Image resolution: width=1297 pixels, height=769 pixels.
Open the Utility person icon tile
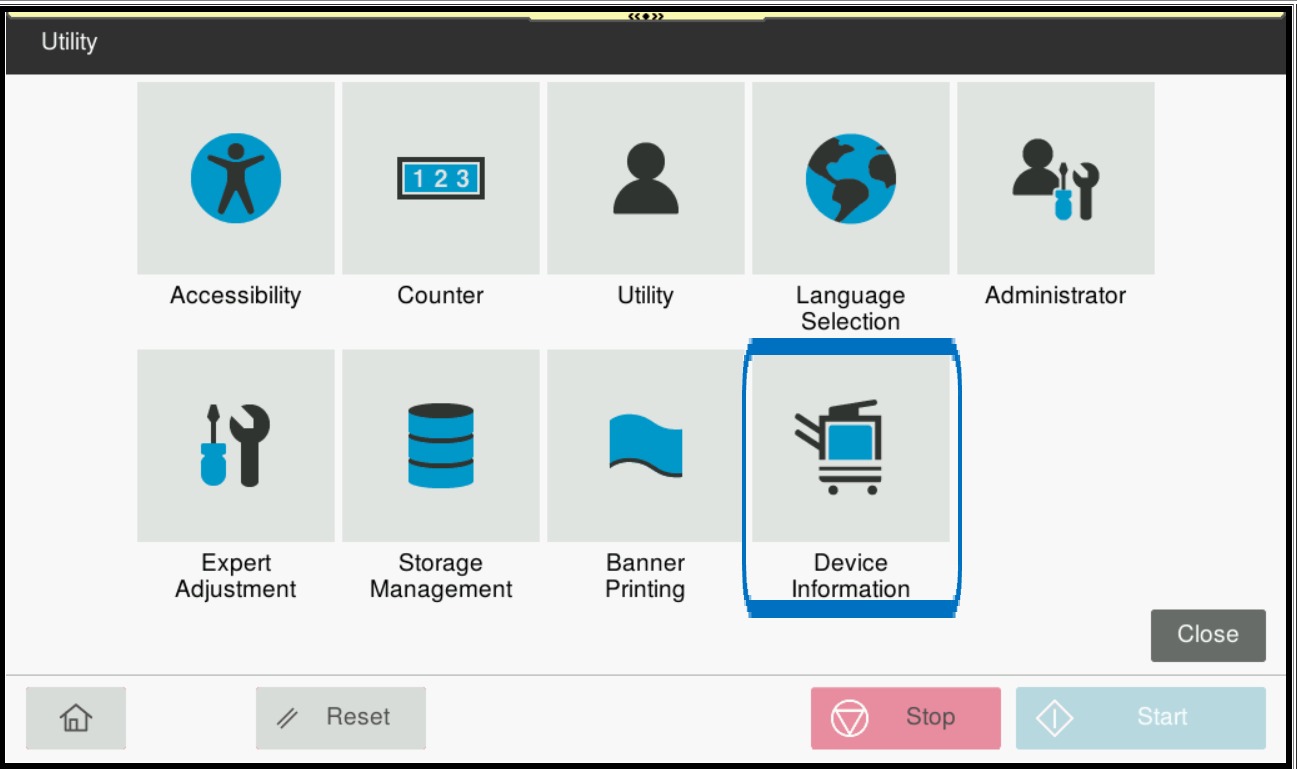(646, 179)
